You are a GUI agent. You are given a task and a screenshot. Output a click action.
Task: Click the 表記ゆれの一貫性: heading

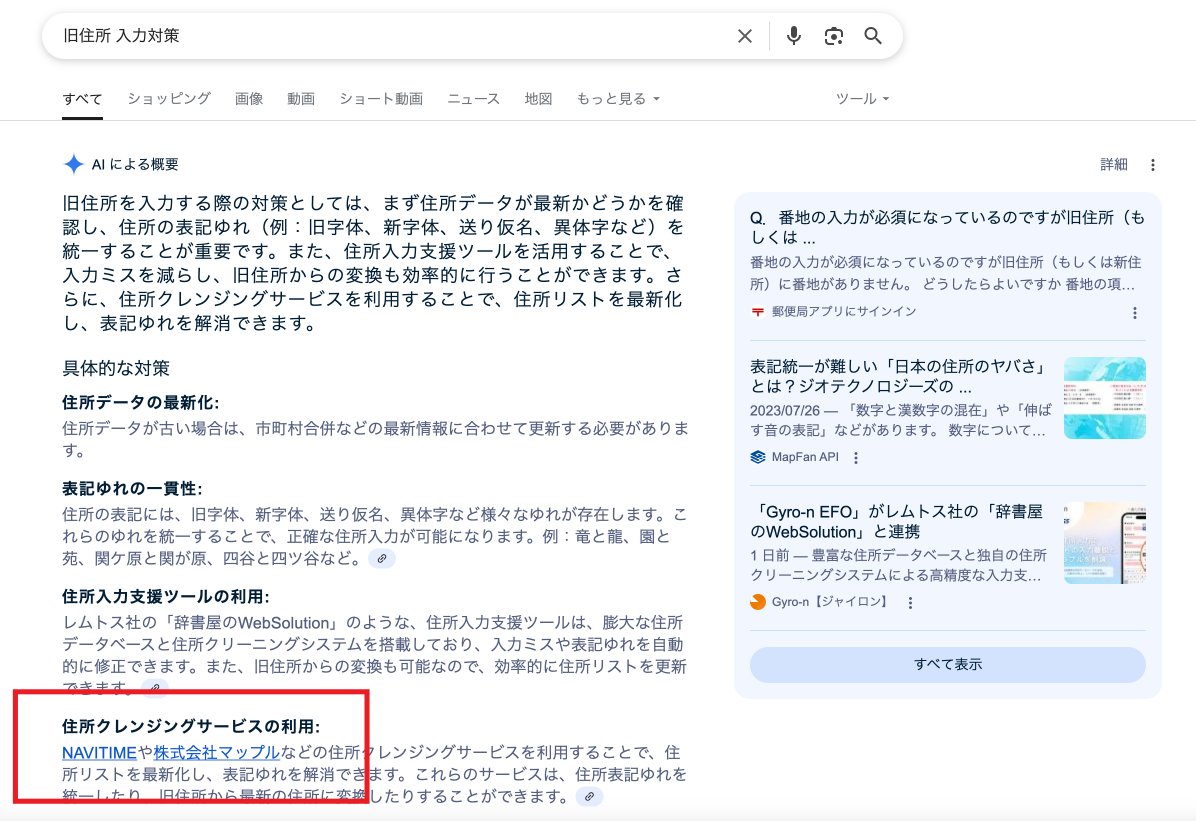[x=132, y=488]
